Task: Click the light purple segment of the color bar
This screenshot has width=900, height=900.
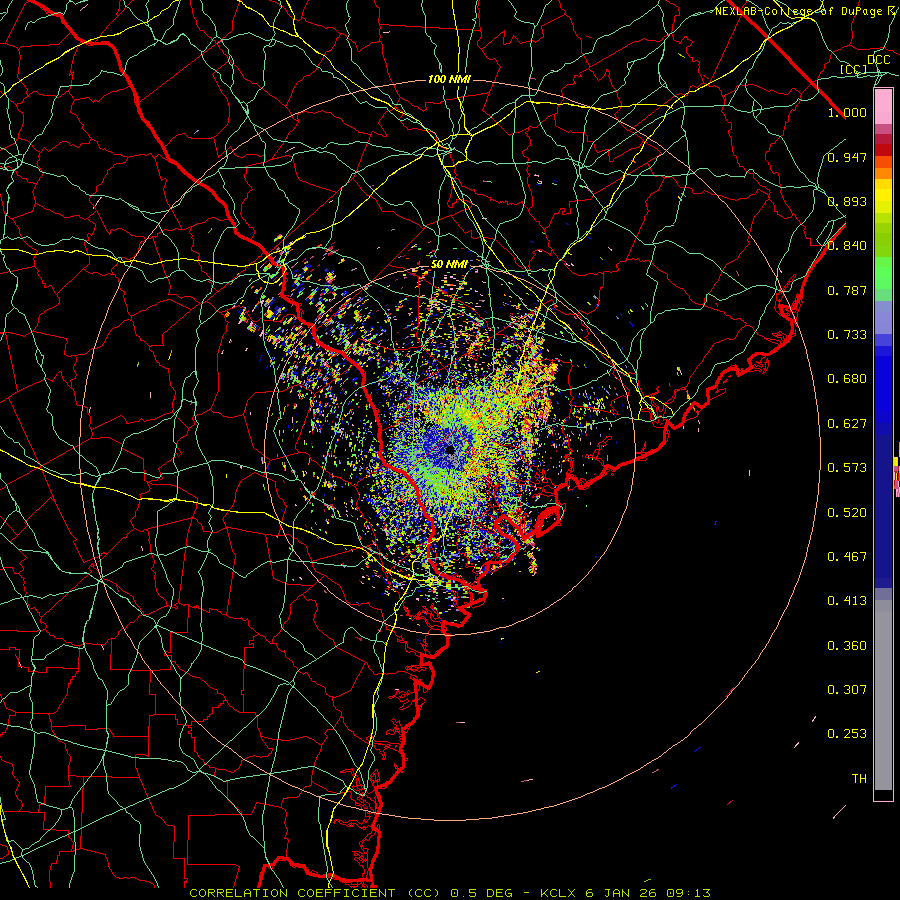Action: [x=883, y=317]
